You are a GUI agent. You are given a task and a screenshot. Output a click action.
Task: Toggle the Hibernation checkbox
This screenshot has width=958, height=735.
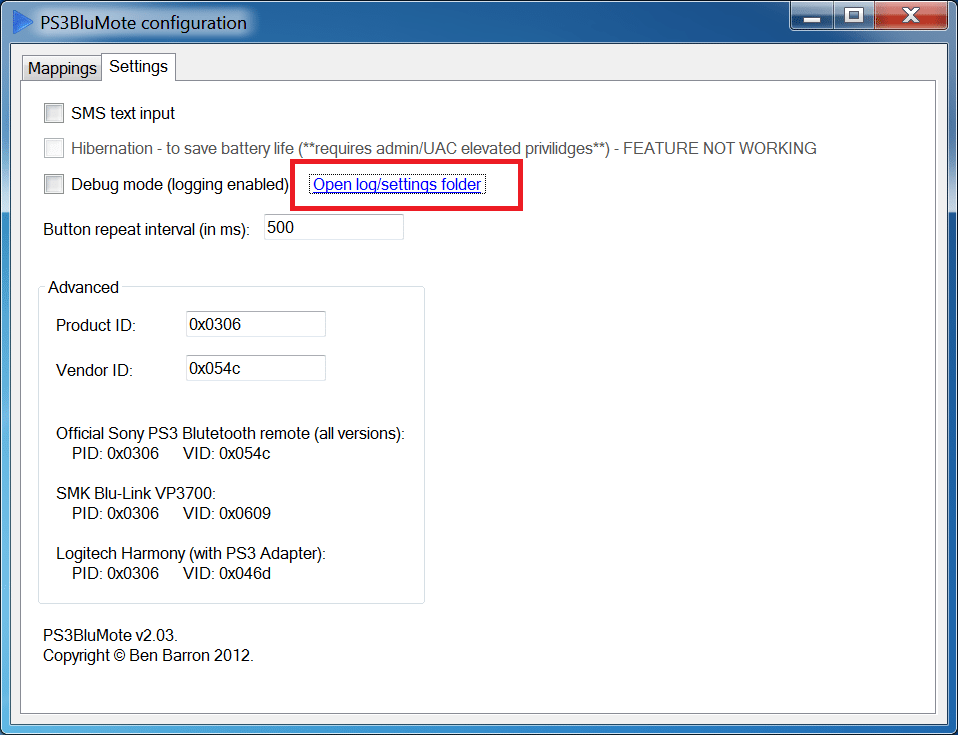(54, 148)
